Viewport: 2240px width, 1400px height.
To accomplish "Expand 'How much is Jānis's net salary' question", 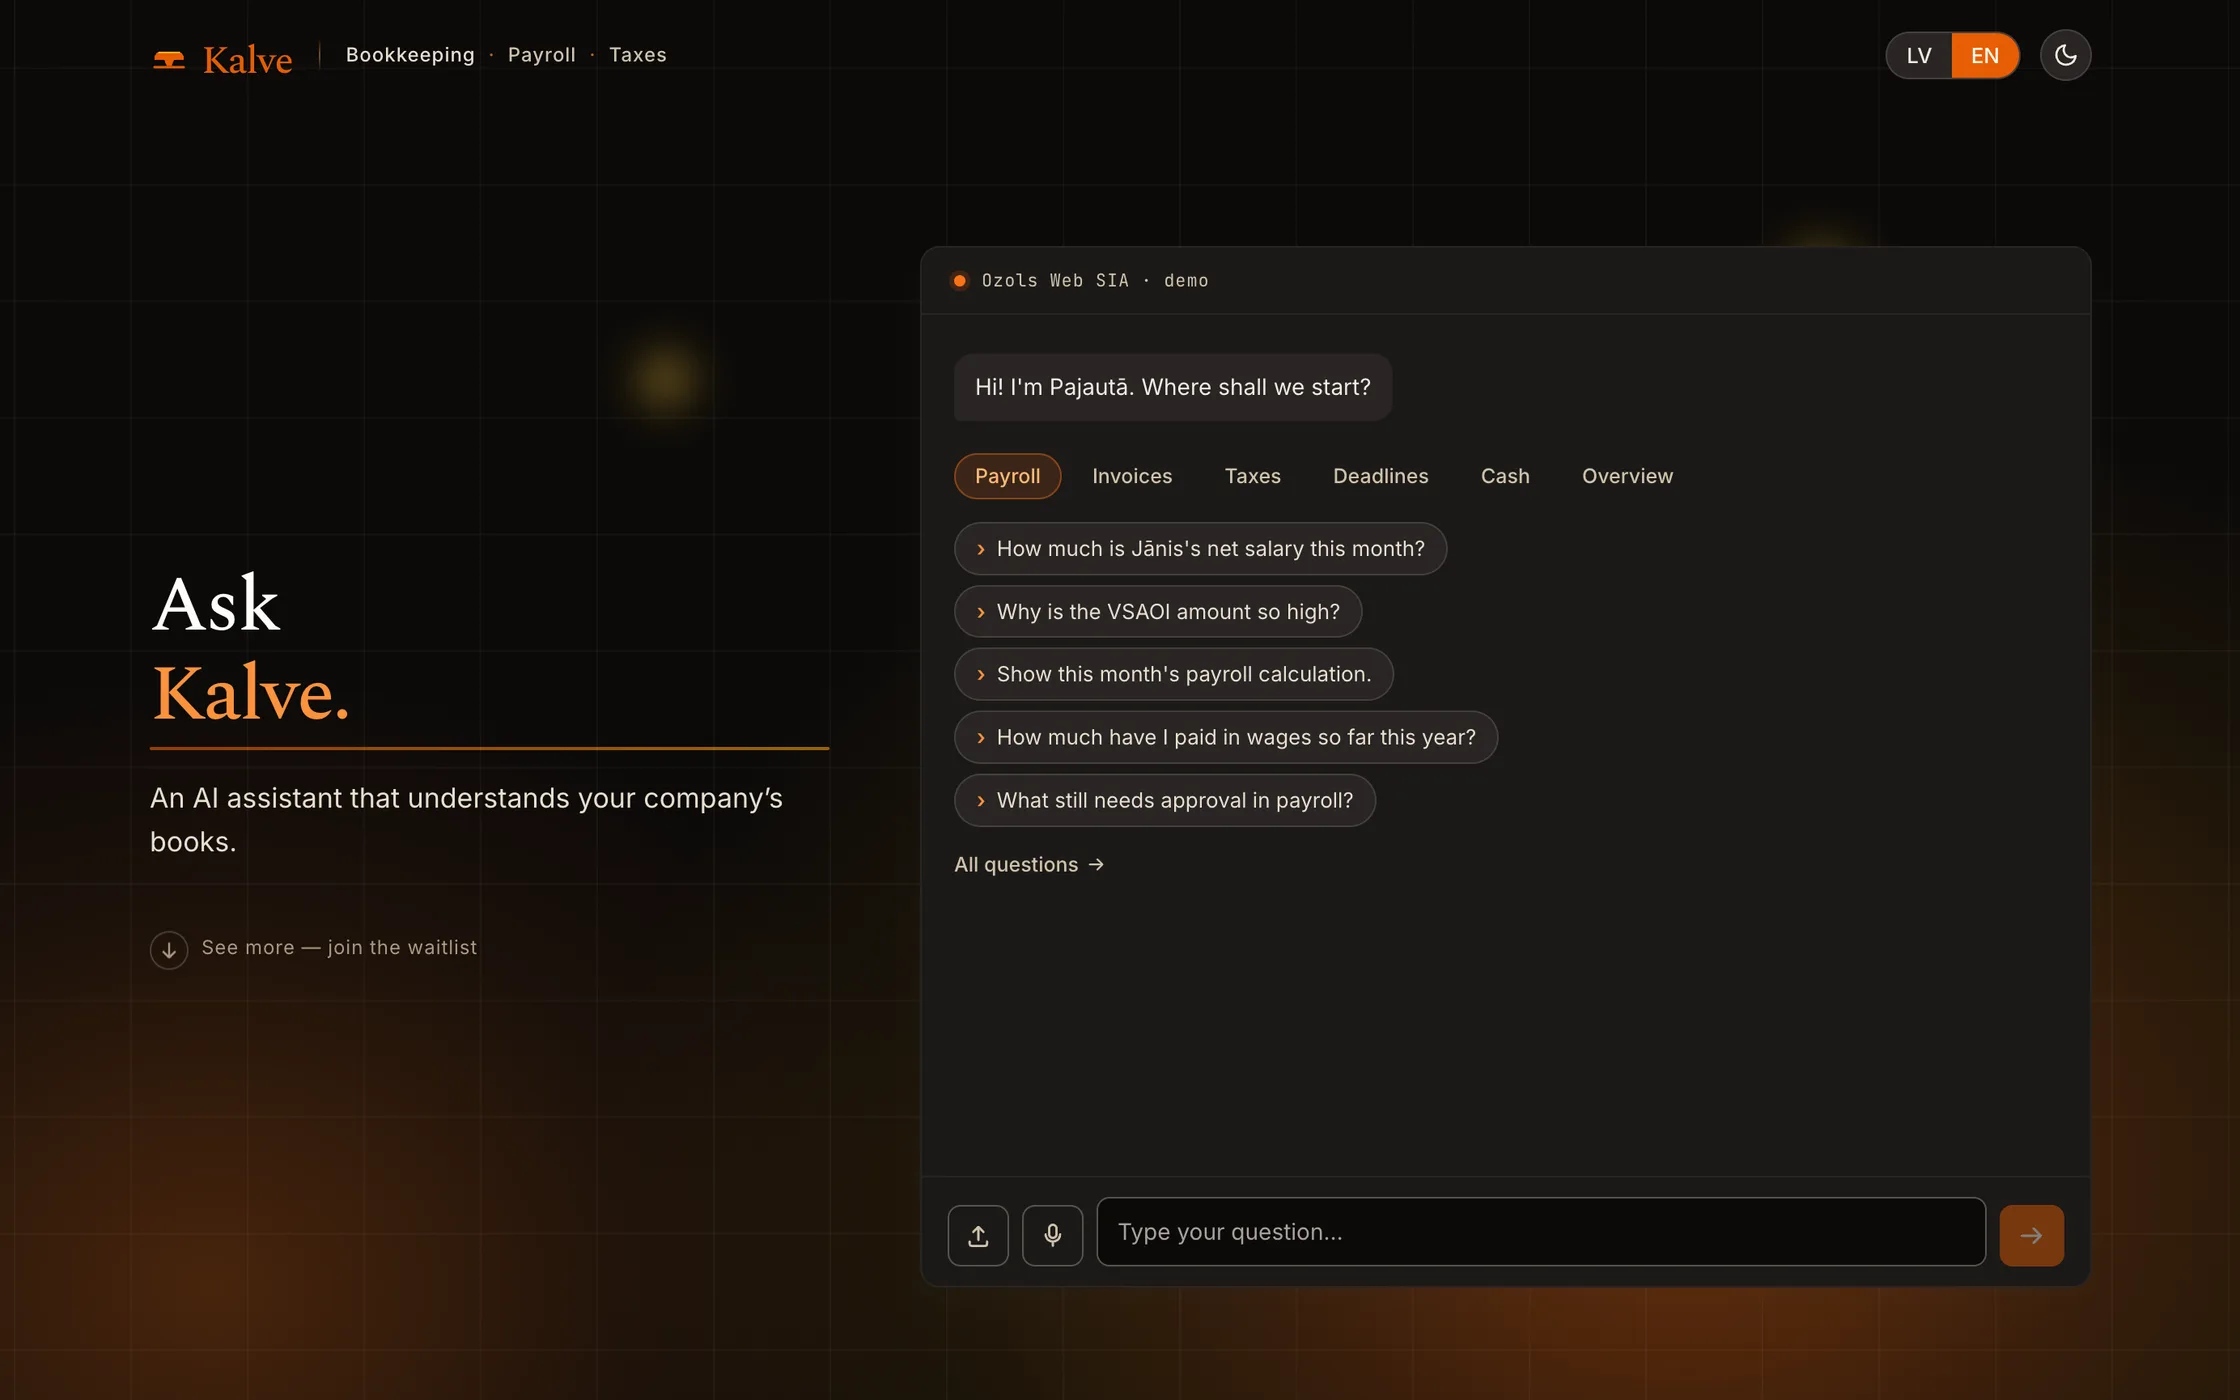I will click(x=1200, y=549).
